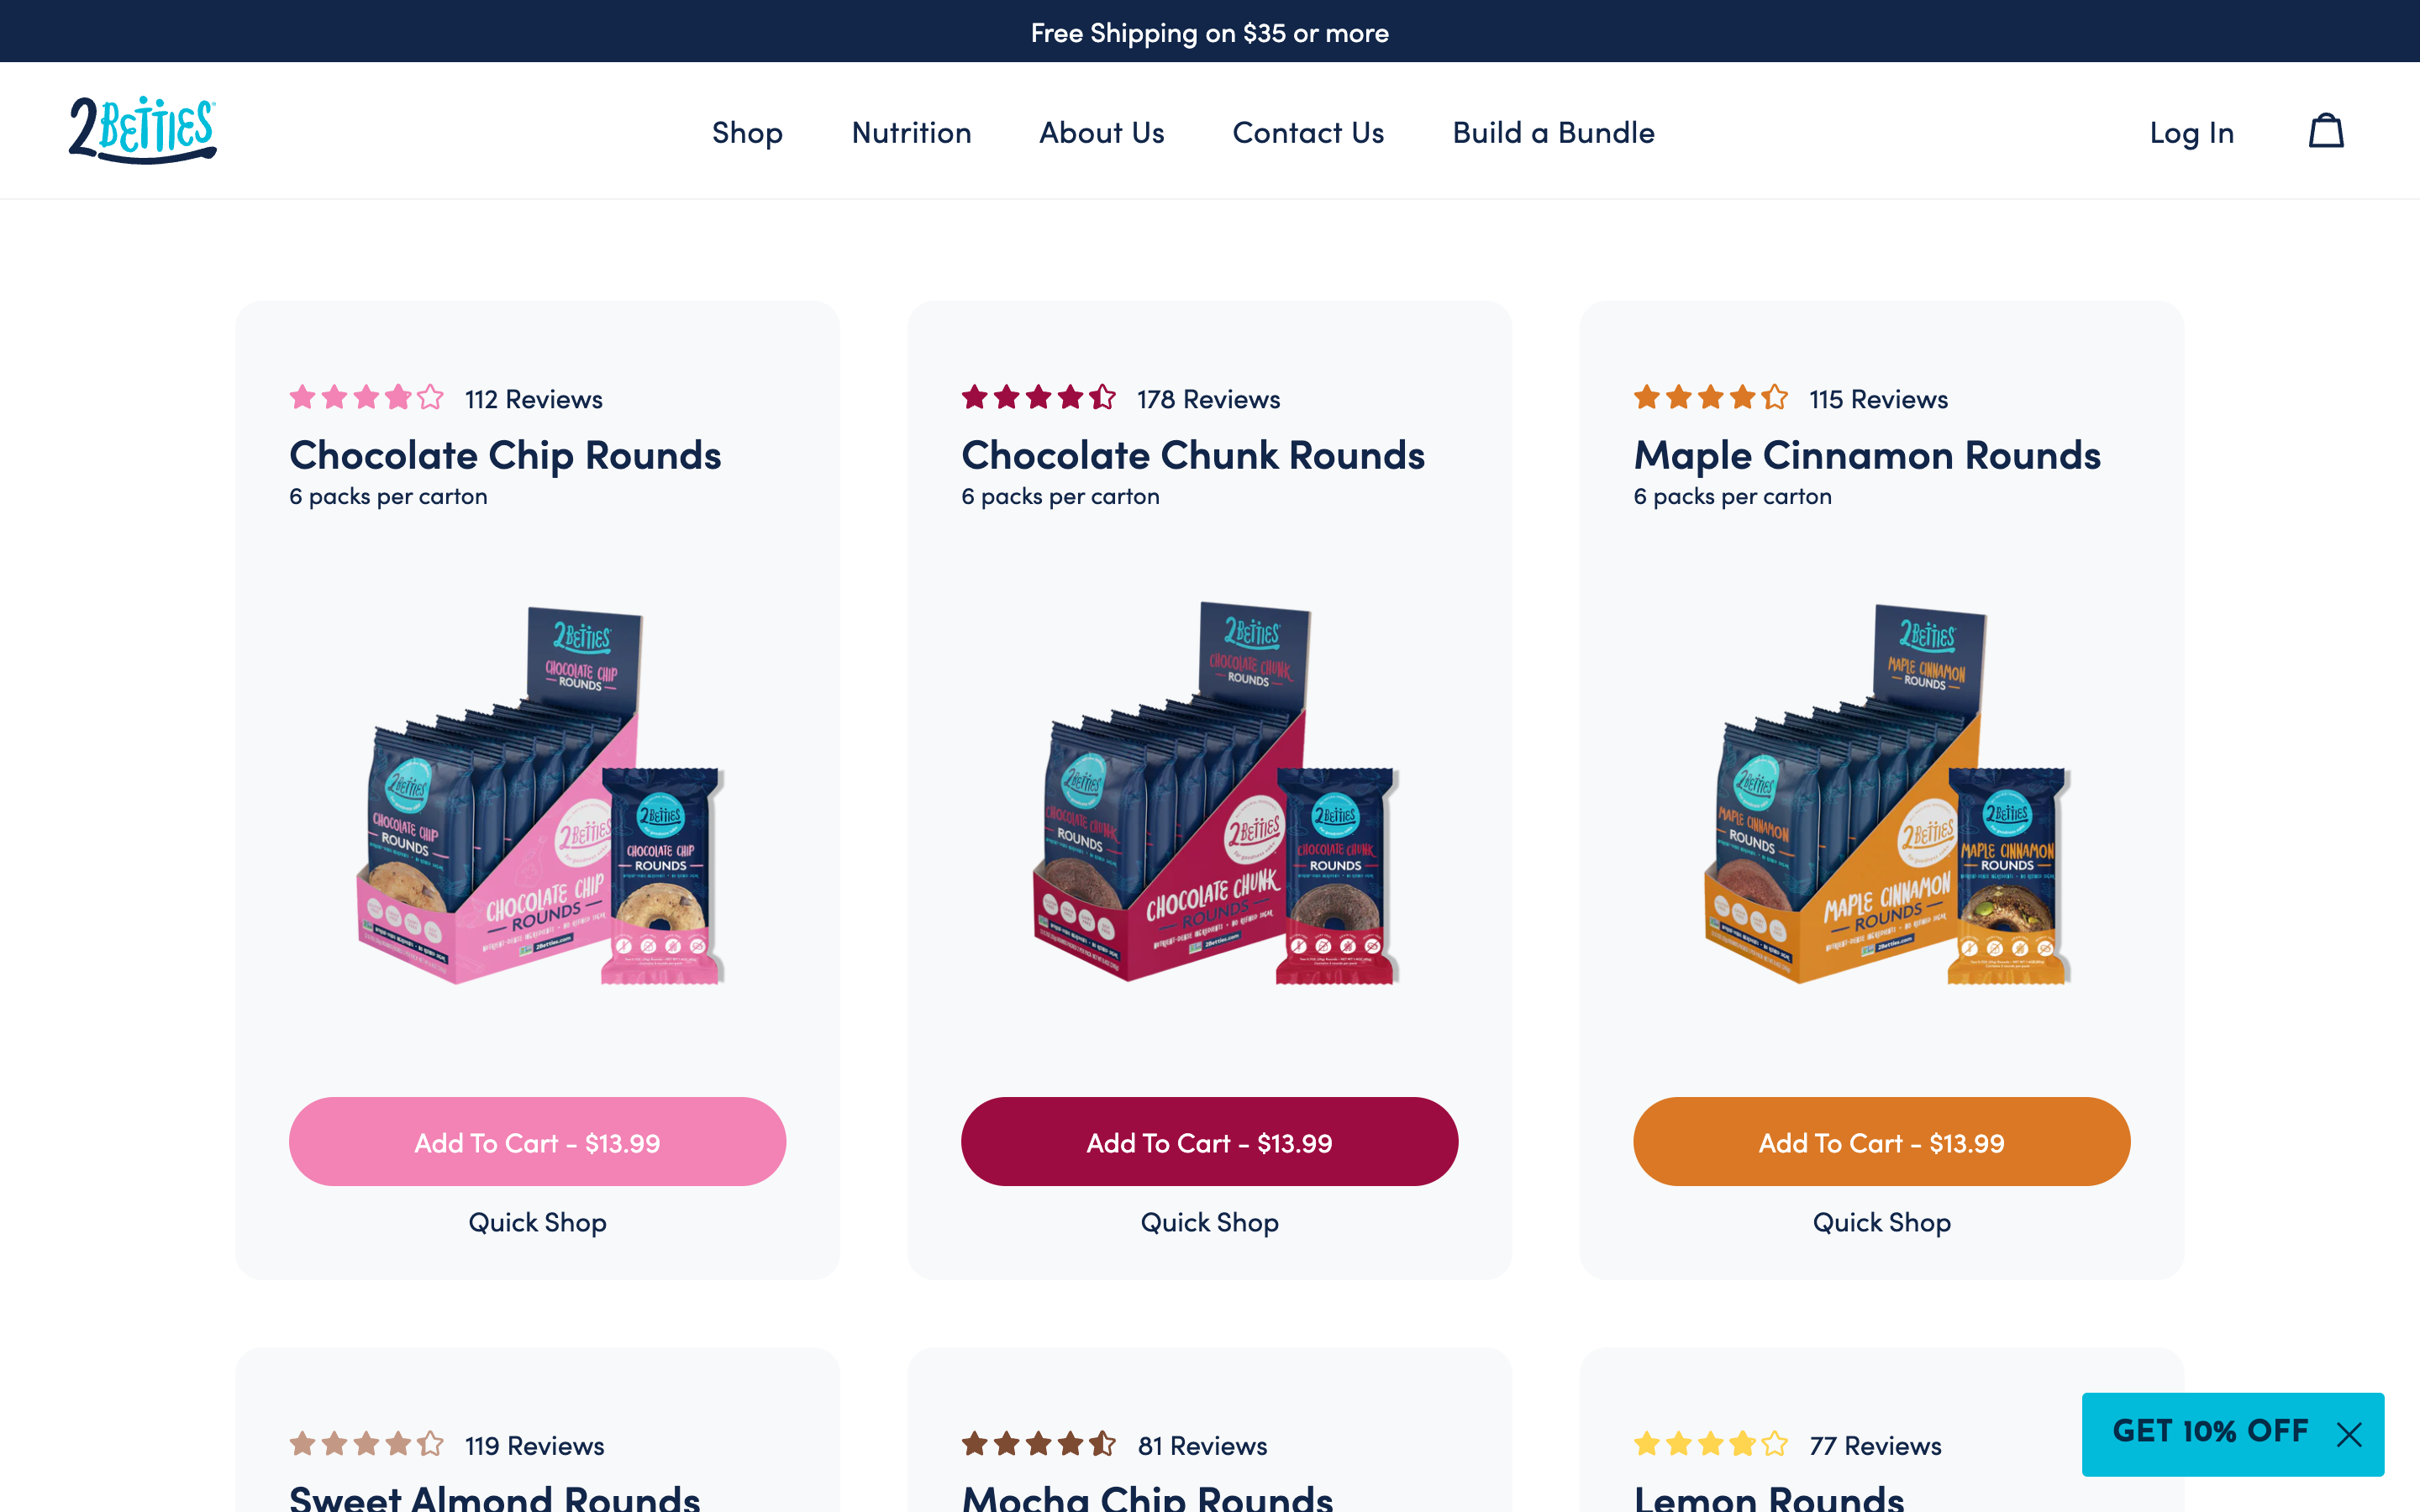
Task: Add Maple Cinnamon Rounds to cart
Action: [x=1881, y=1142]
